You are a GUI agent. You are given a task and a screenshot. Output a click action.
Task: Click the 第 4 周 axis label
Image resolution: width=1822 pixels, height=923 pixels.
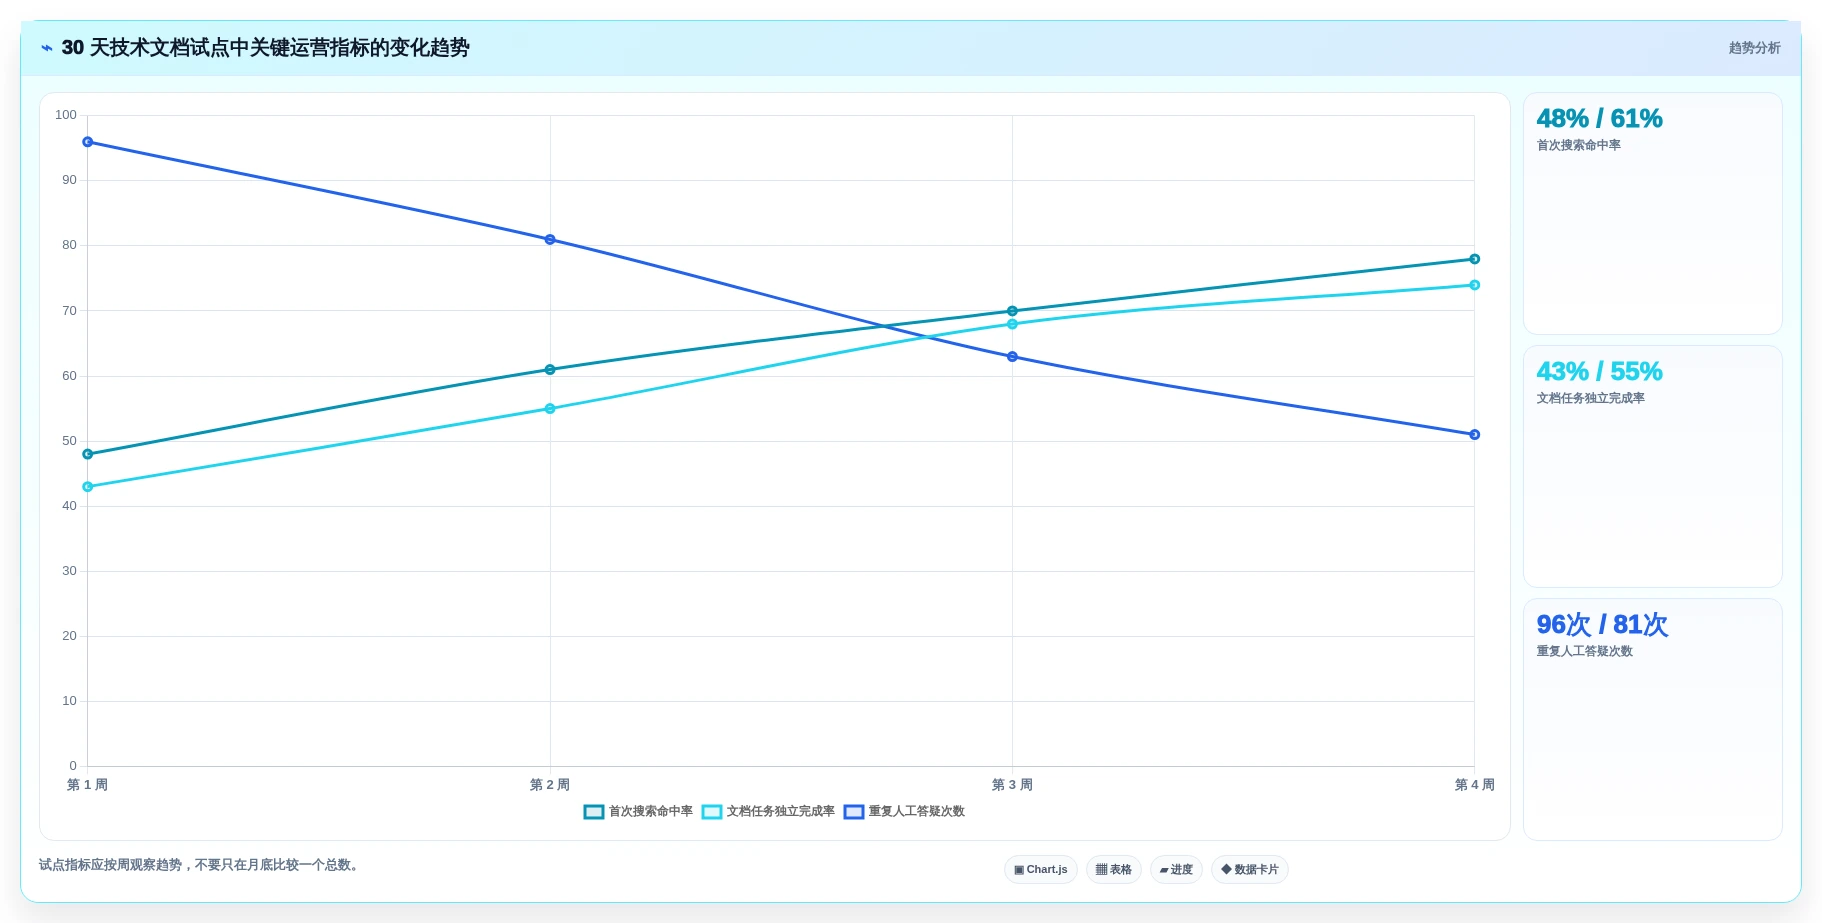click(x=1474, y=785)
